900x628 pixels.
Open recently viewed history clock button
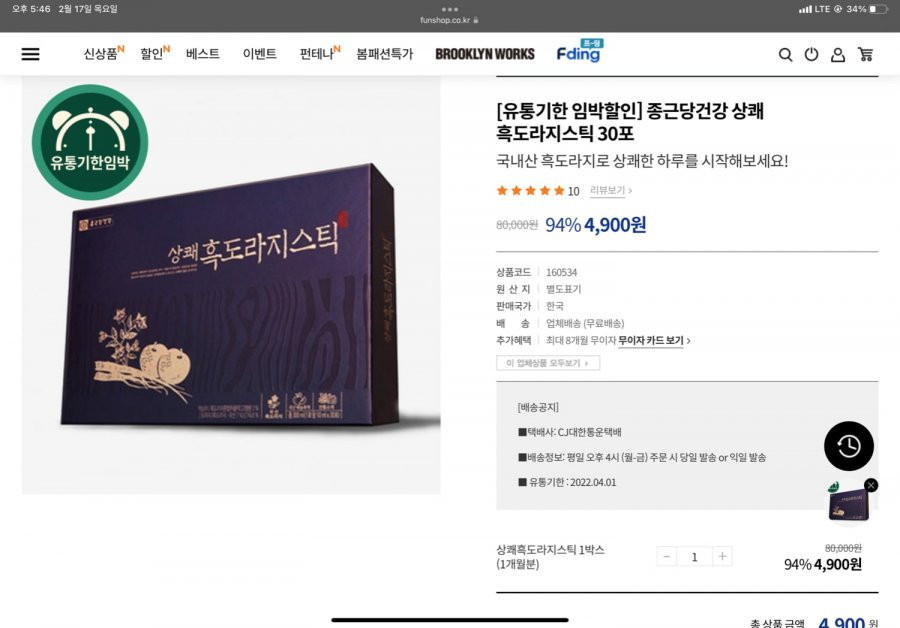(x=849, y=446)
